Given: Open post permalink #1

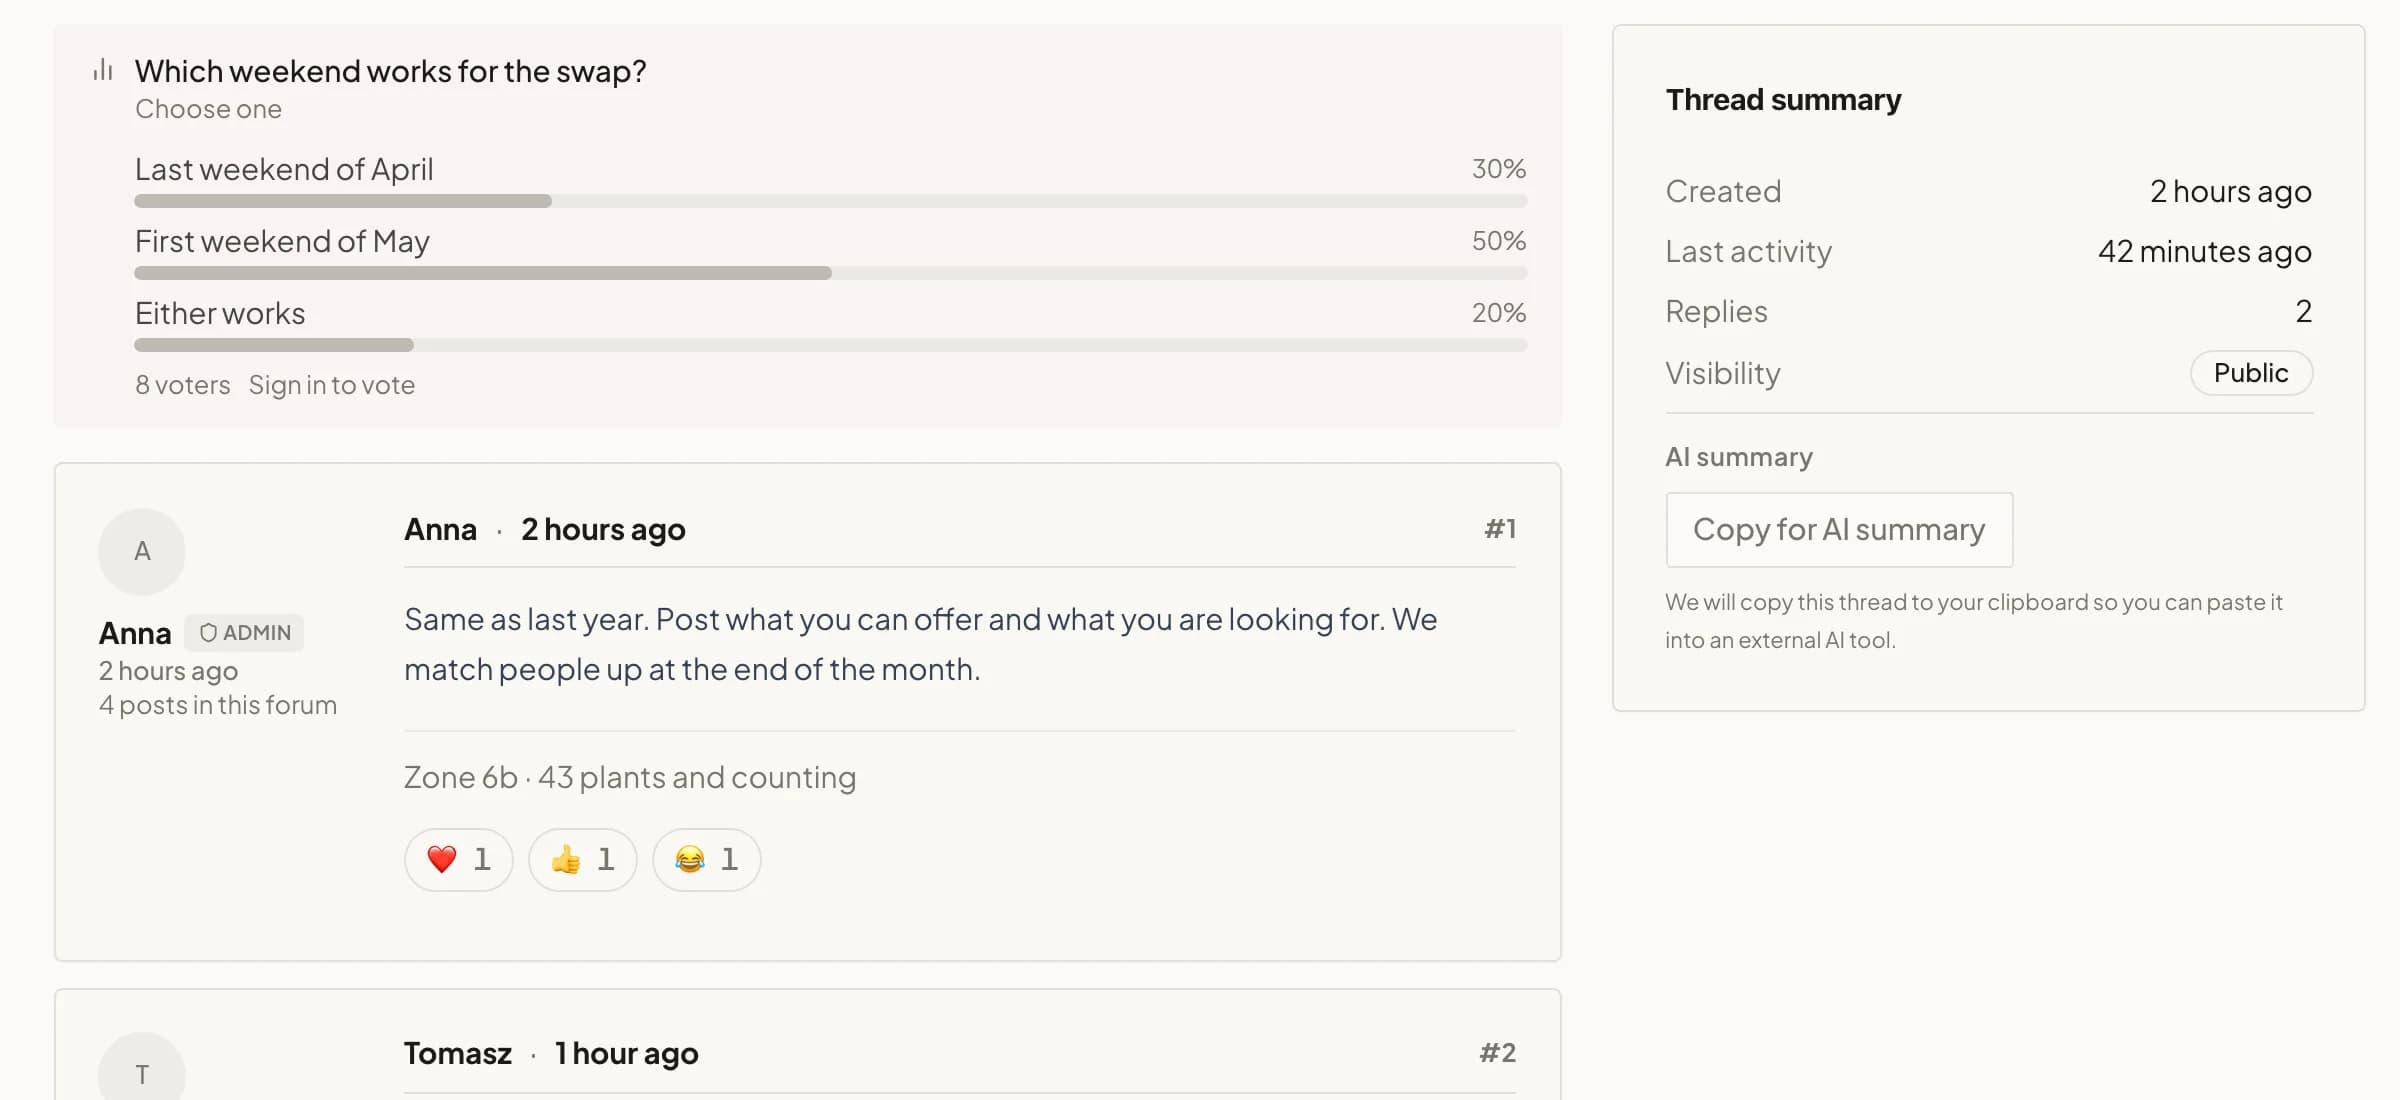Looking at the screenshot, I should (x=1500, y=529).
